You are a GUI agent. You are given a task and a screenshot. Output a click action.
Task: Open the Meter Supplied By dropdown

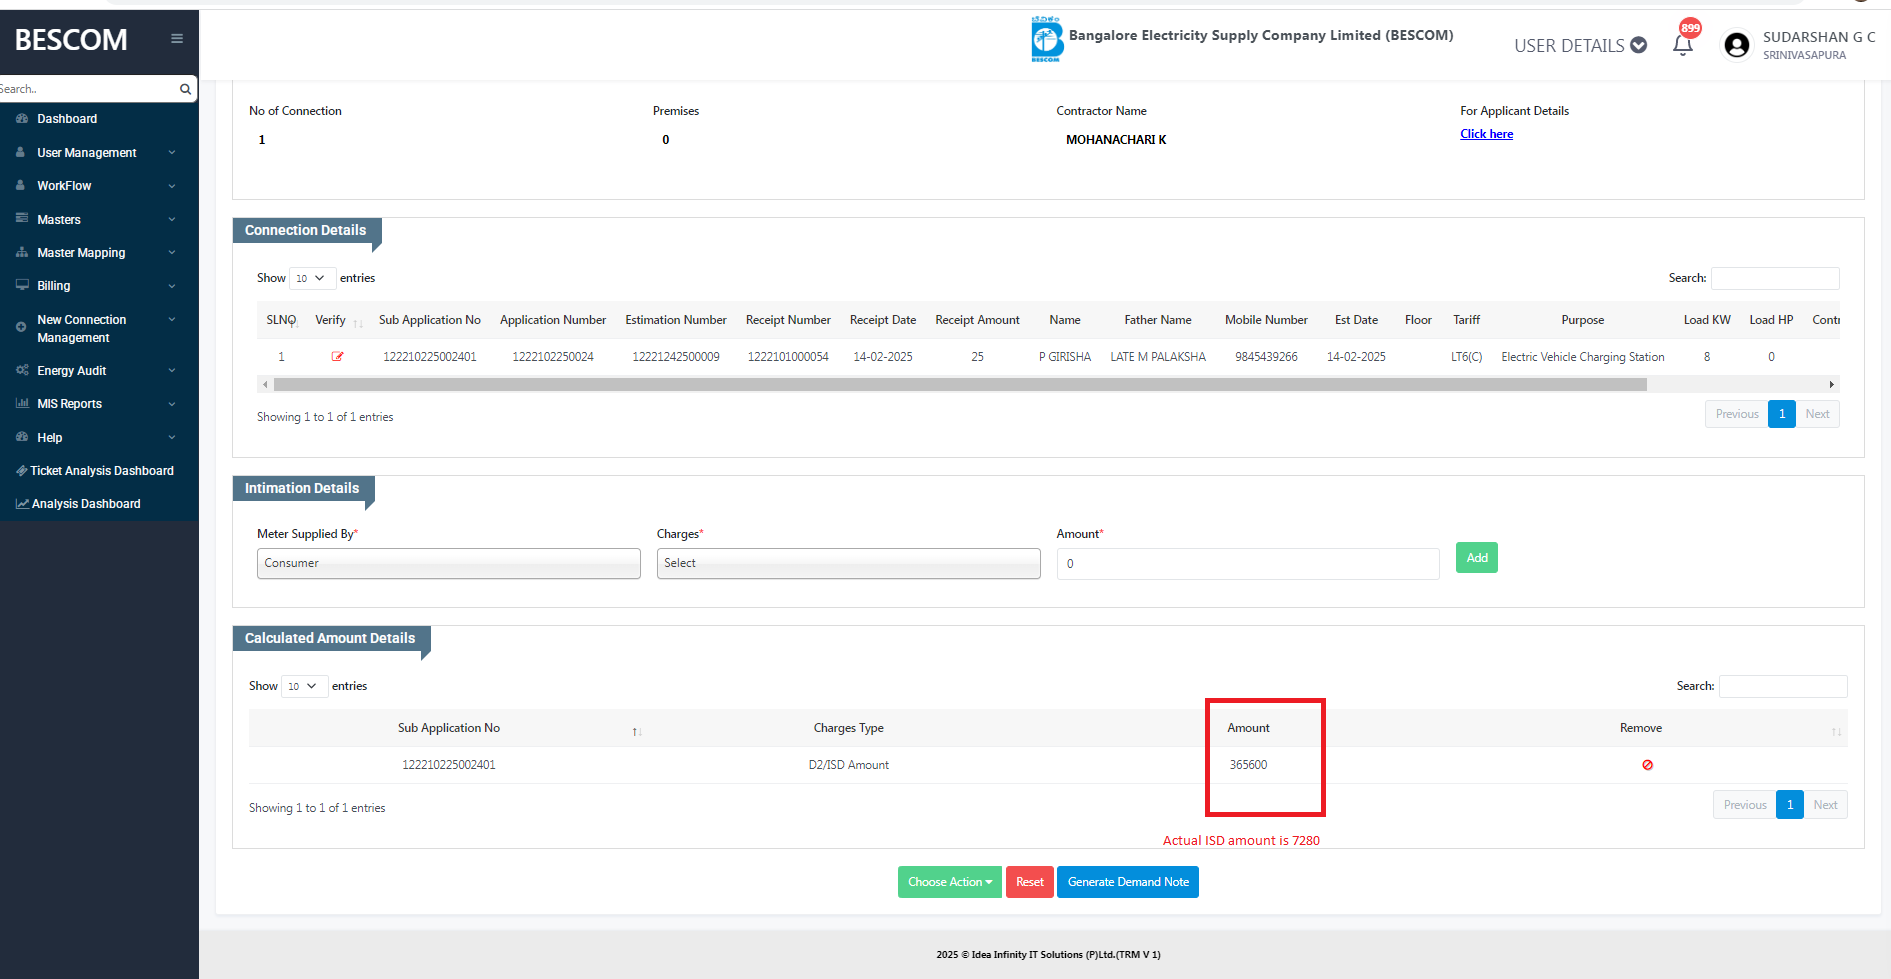click(x=448, y=563)
